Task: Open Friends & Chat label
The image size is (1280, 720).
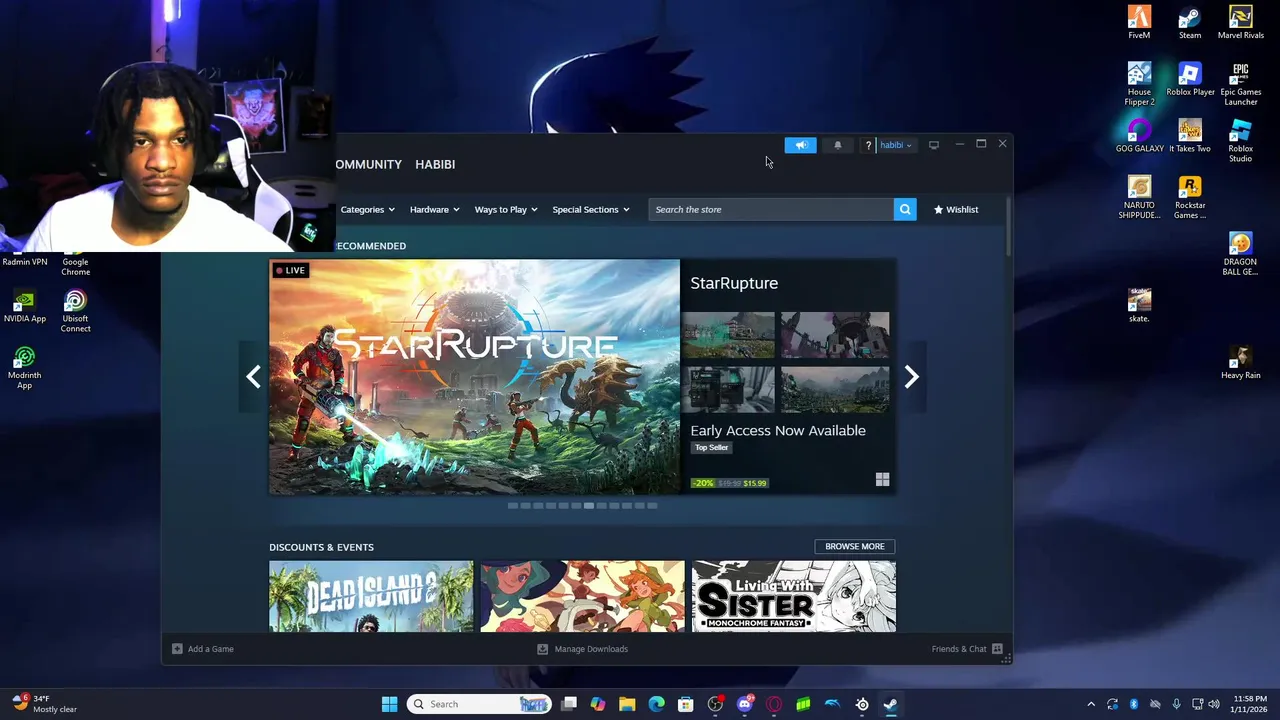Action: click(959, 649)
